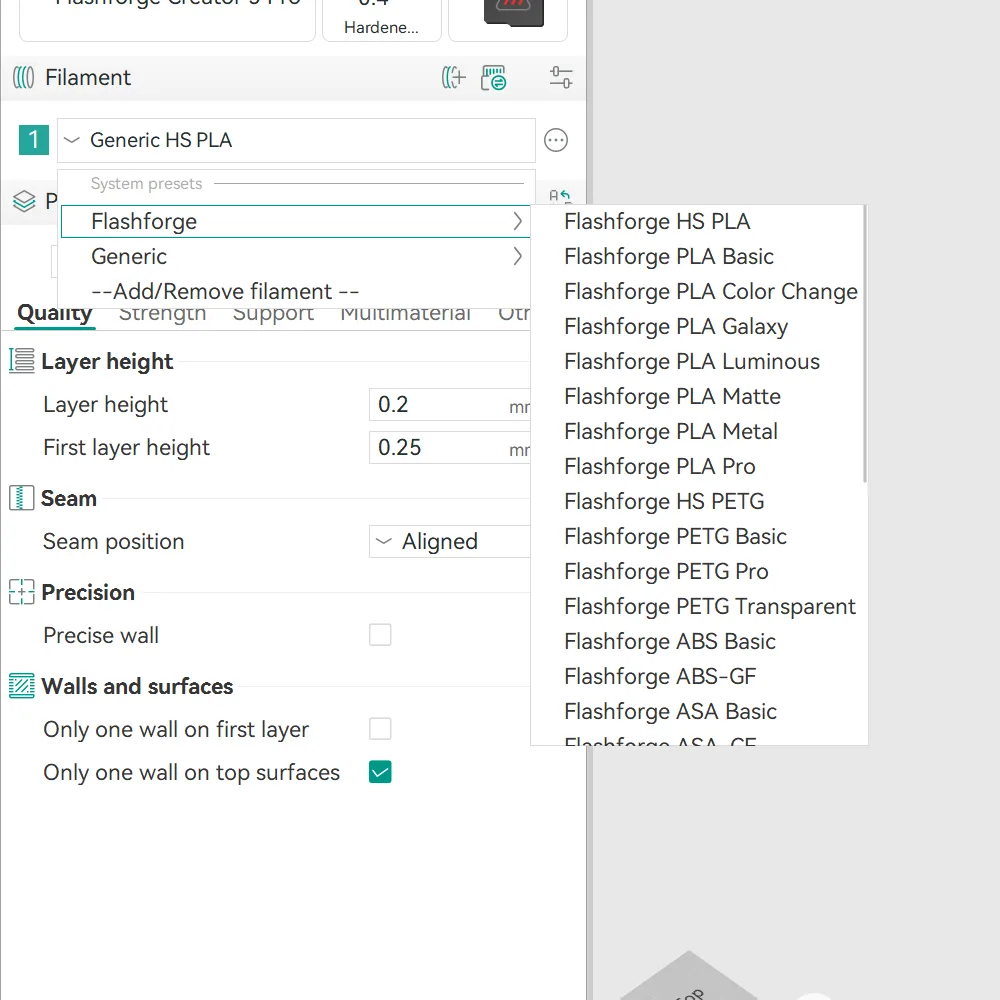Switch to the Support tab
The image size is (1000, 1000).
pos(273,314)
